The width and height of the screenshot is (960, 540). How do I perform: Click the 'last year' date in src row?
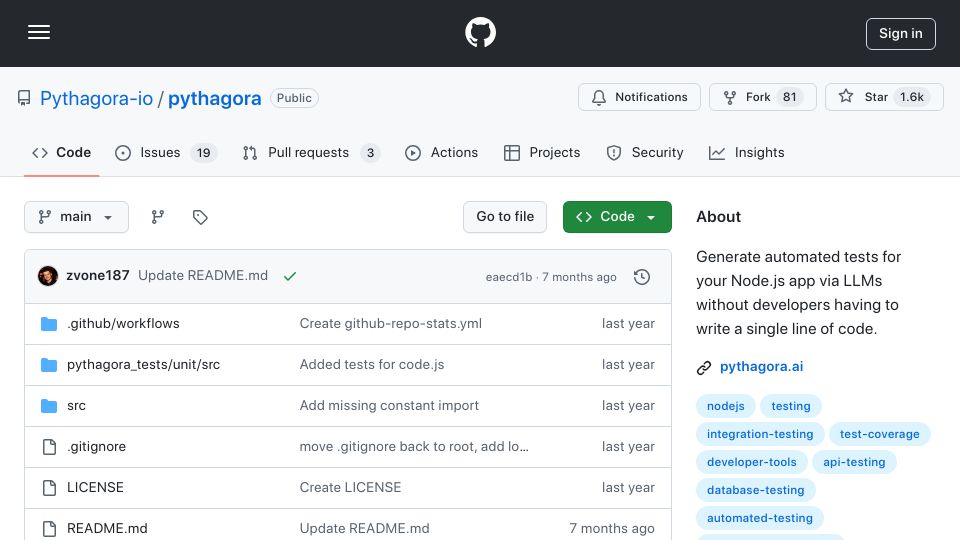(628, 405)
